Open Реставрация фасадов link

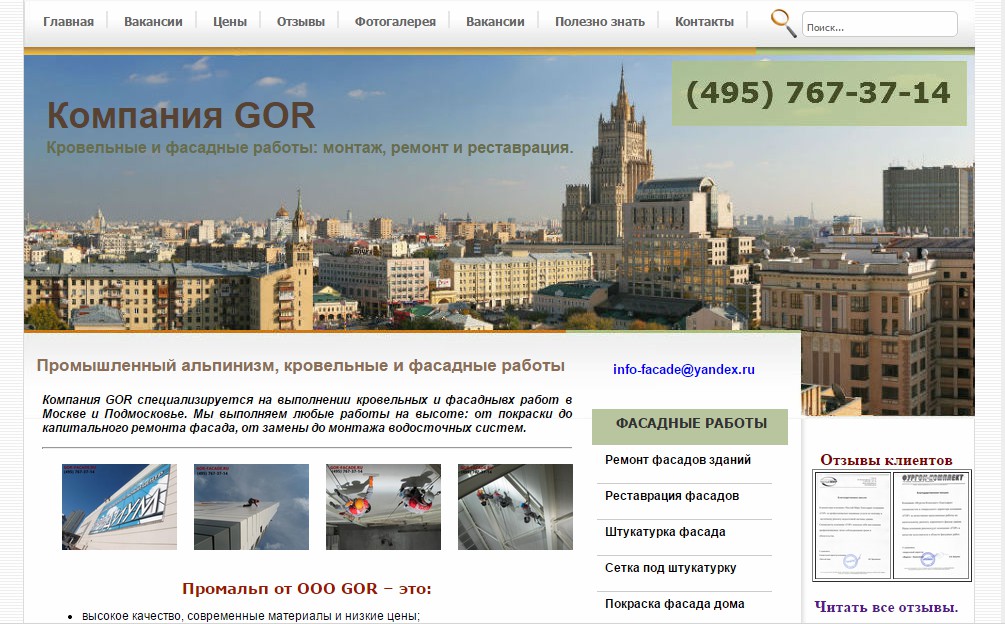click(x=672, y=496)
